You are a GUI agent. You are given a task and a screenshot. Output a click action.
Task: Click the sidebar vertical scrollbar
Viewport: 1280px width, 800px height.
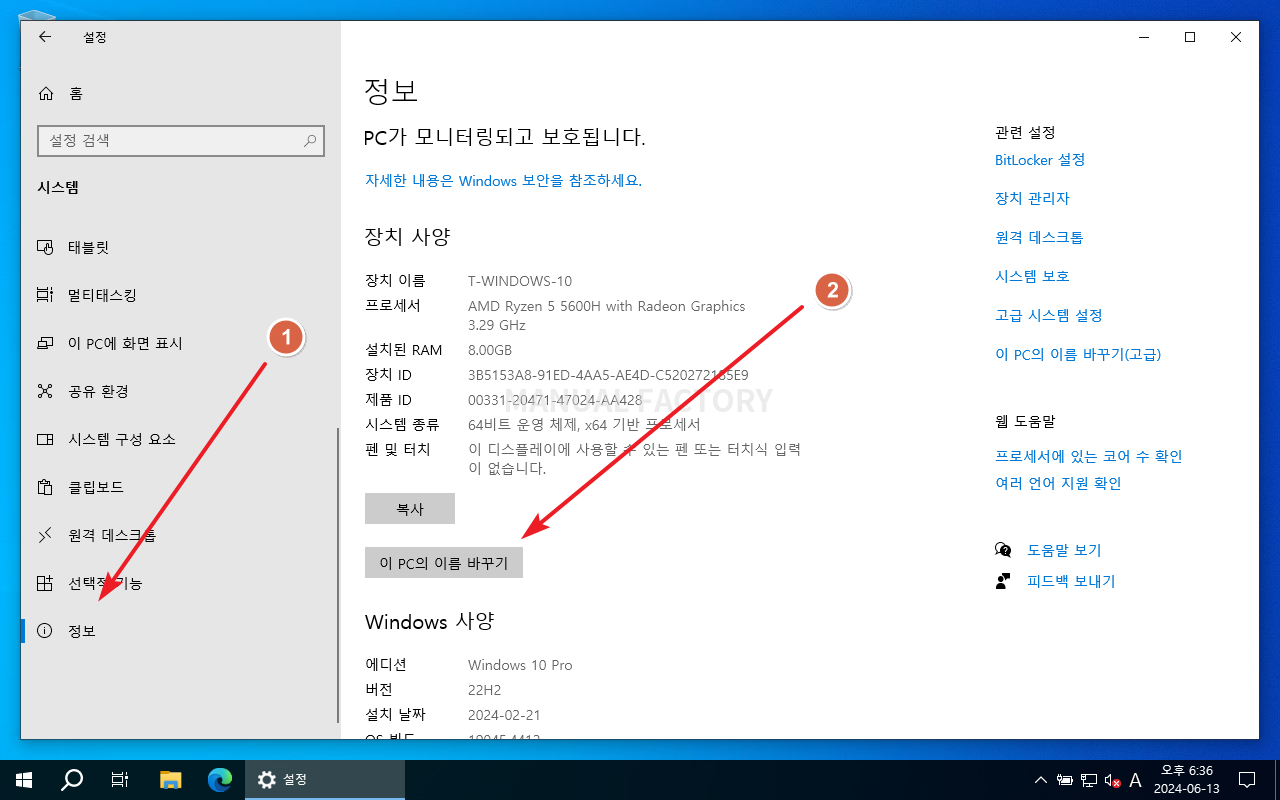click(x=338, y=575)
